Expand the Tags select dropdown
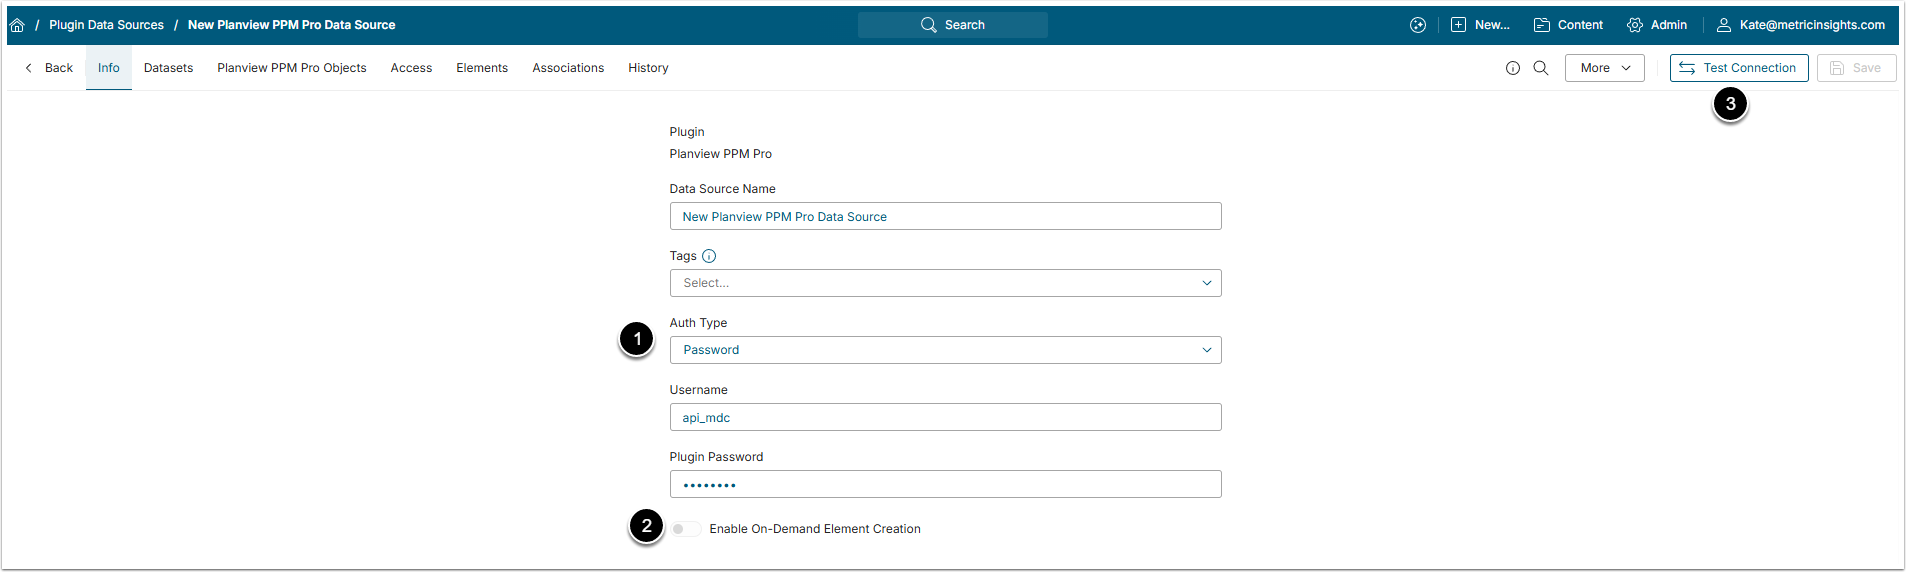The image size is (1906, 572). (x=945, y=283)
